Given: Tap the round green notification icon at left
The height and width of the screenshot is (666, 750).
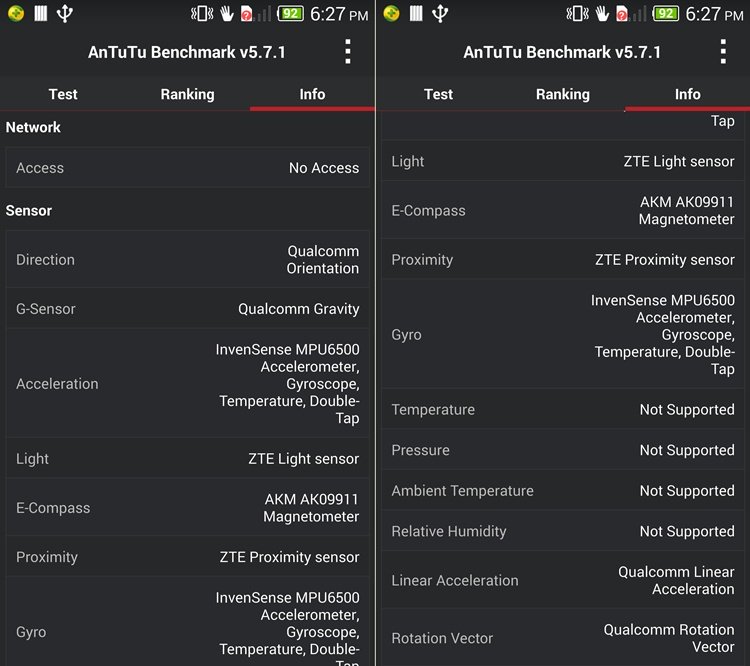Looking at the screenshot, I should tap(15, 14).
